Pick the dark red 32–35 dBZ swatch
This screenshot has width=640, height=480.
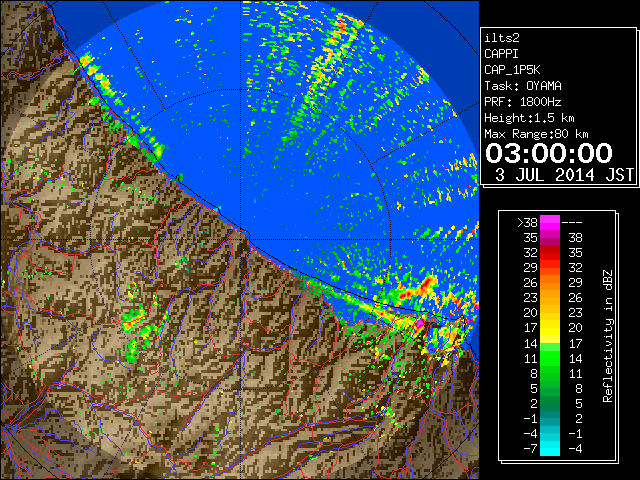point(550,253)
